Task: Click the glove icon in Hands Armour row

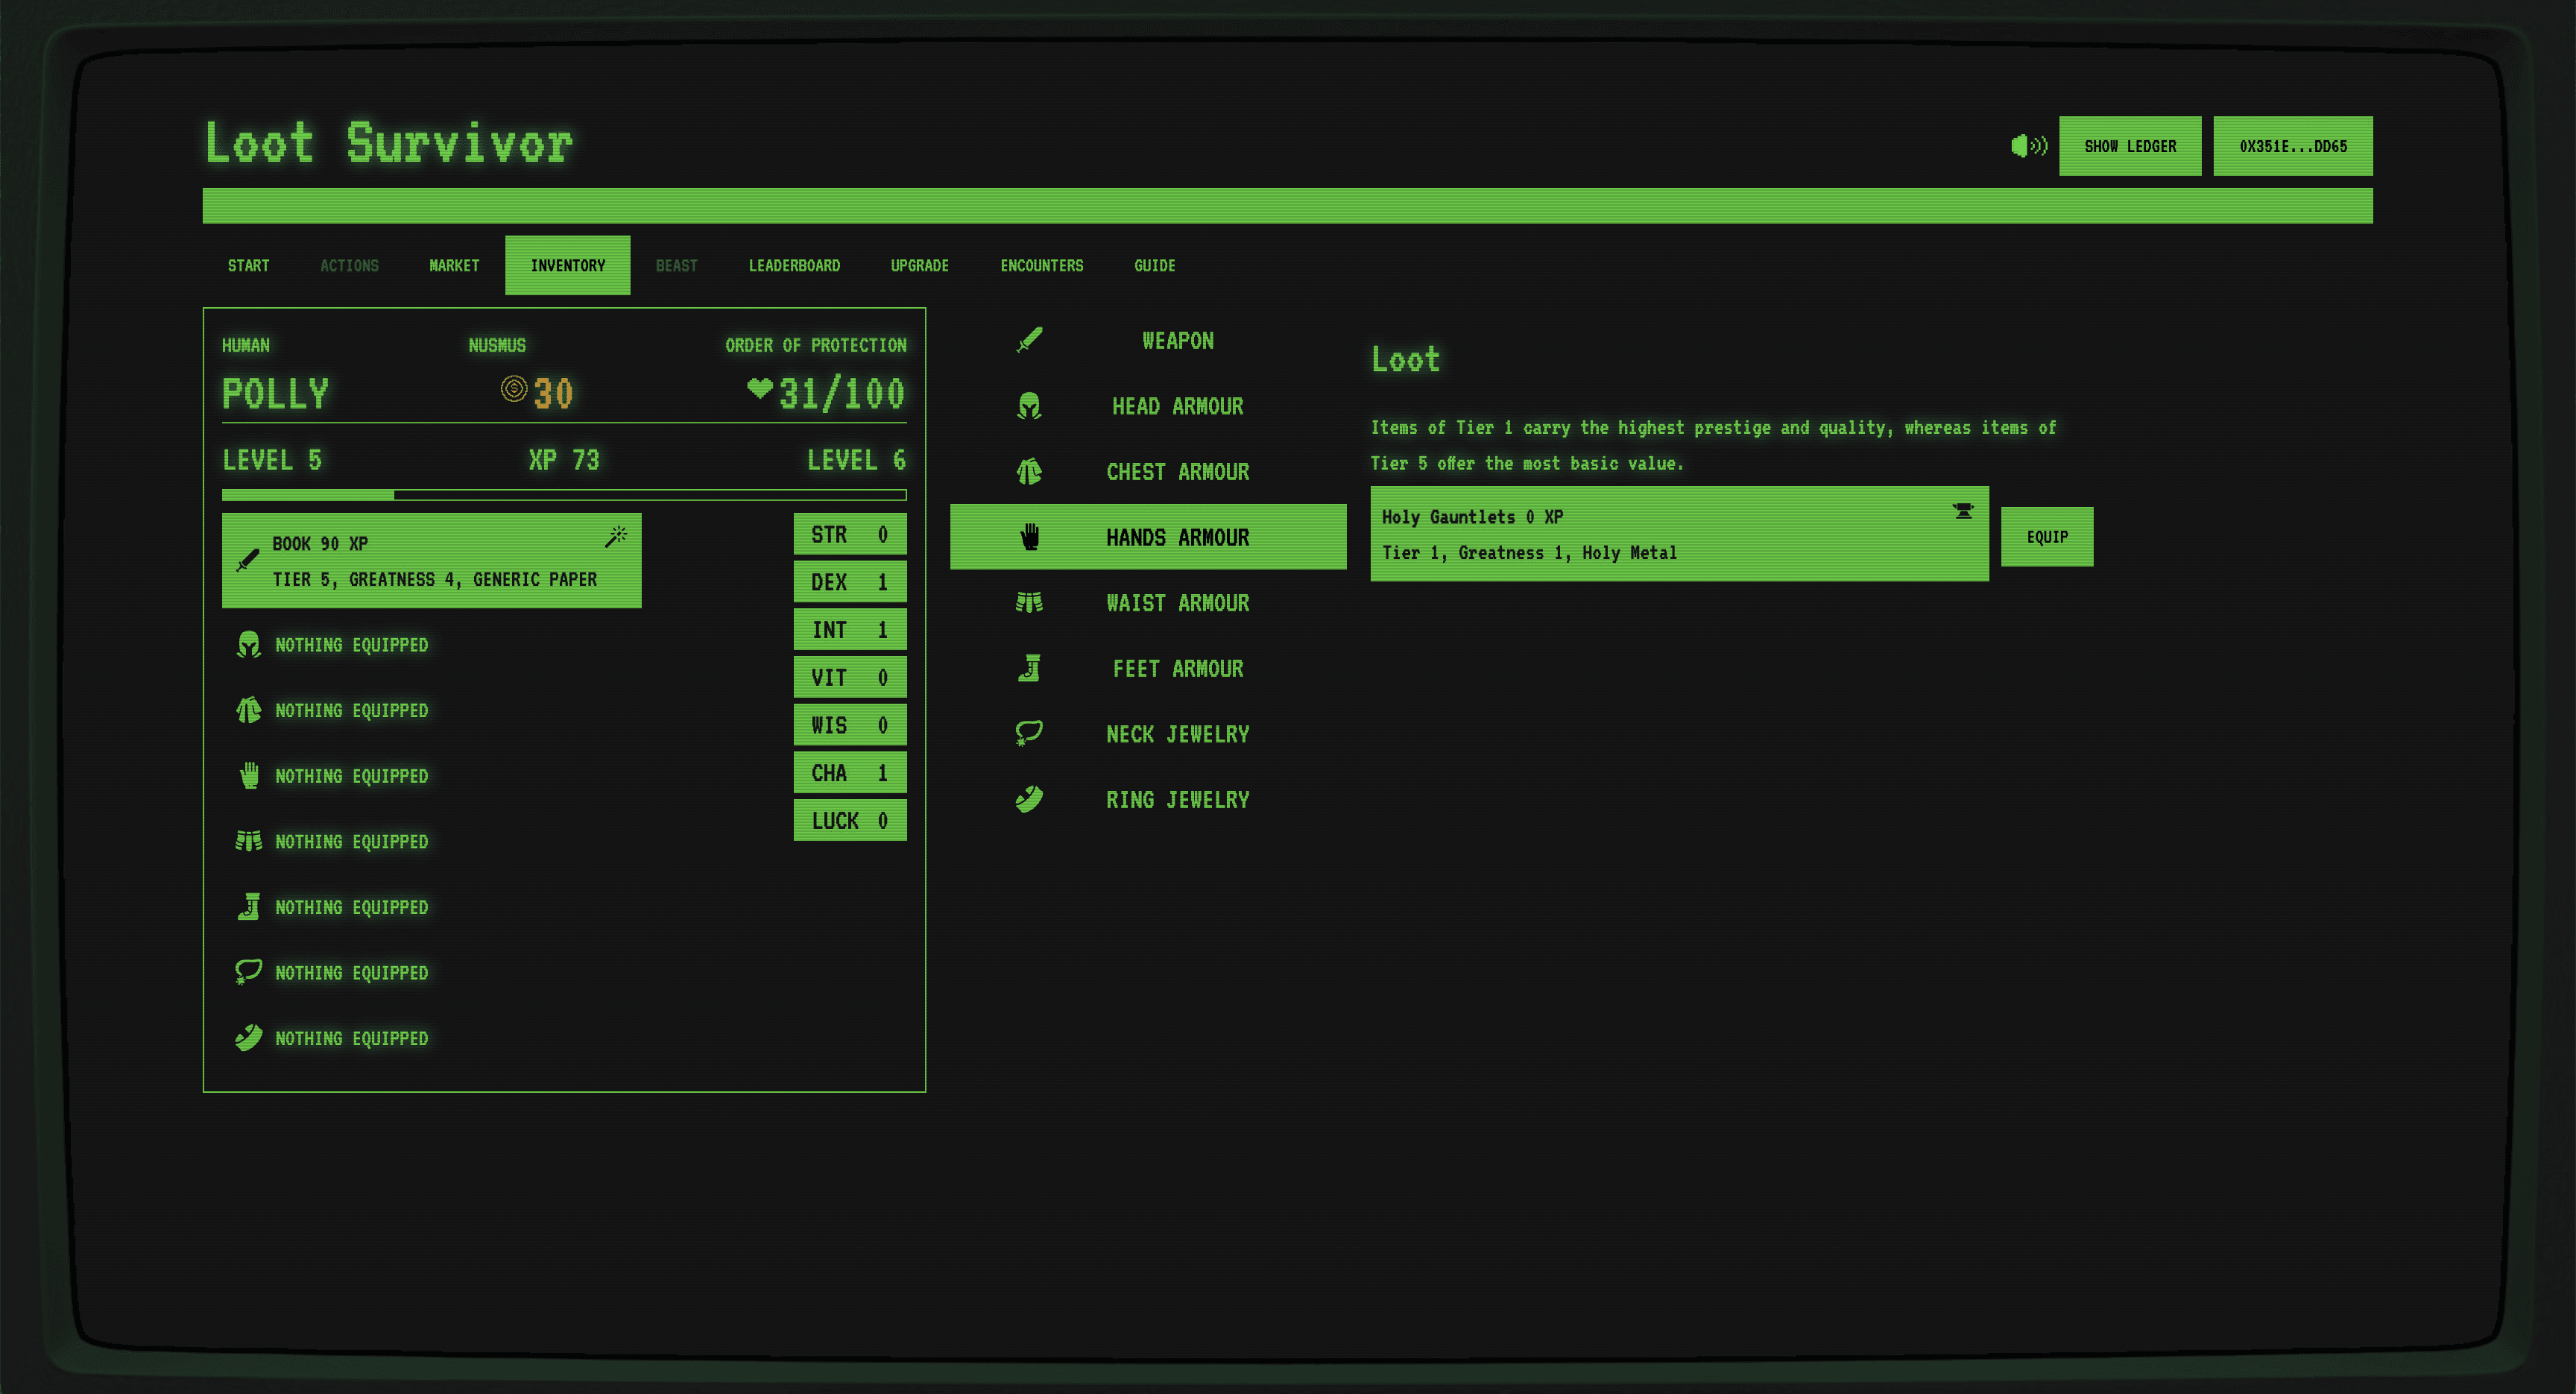Action: coord(1029,537)
